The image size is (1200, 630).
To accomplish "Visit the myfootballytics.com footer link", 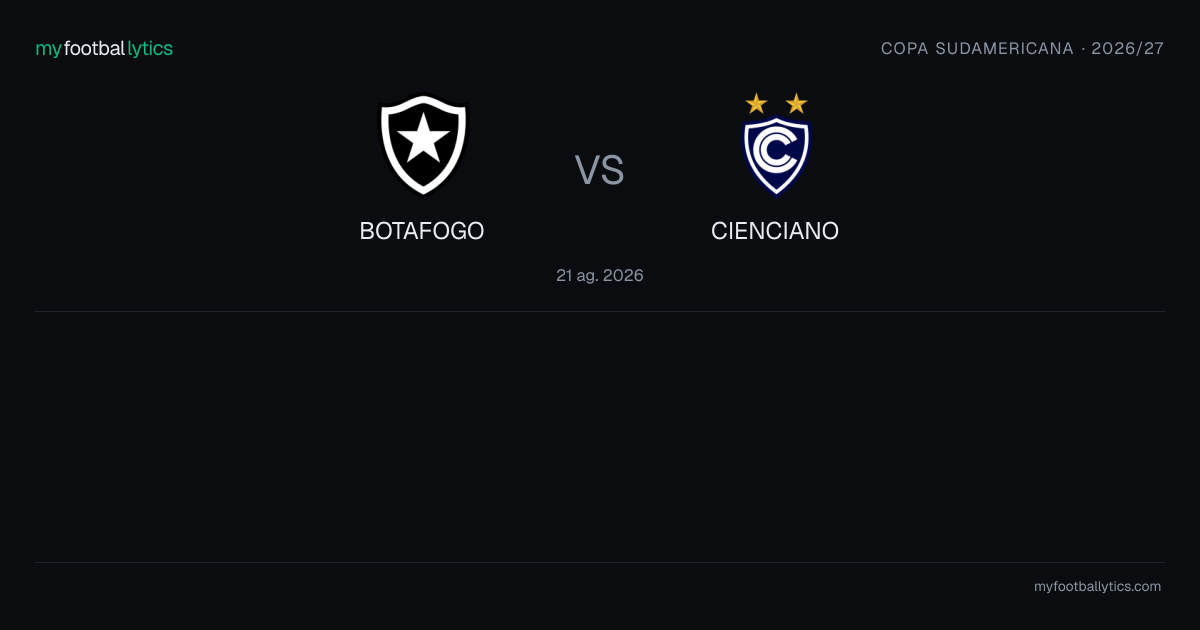I will point(1097,587).
